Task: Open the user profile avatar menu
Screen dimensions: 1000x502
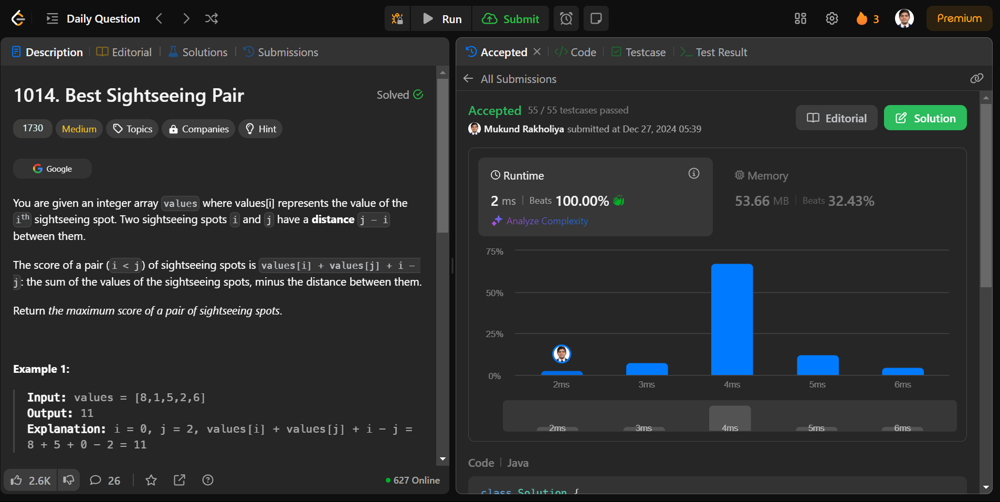Action: click(904, 18)
